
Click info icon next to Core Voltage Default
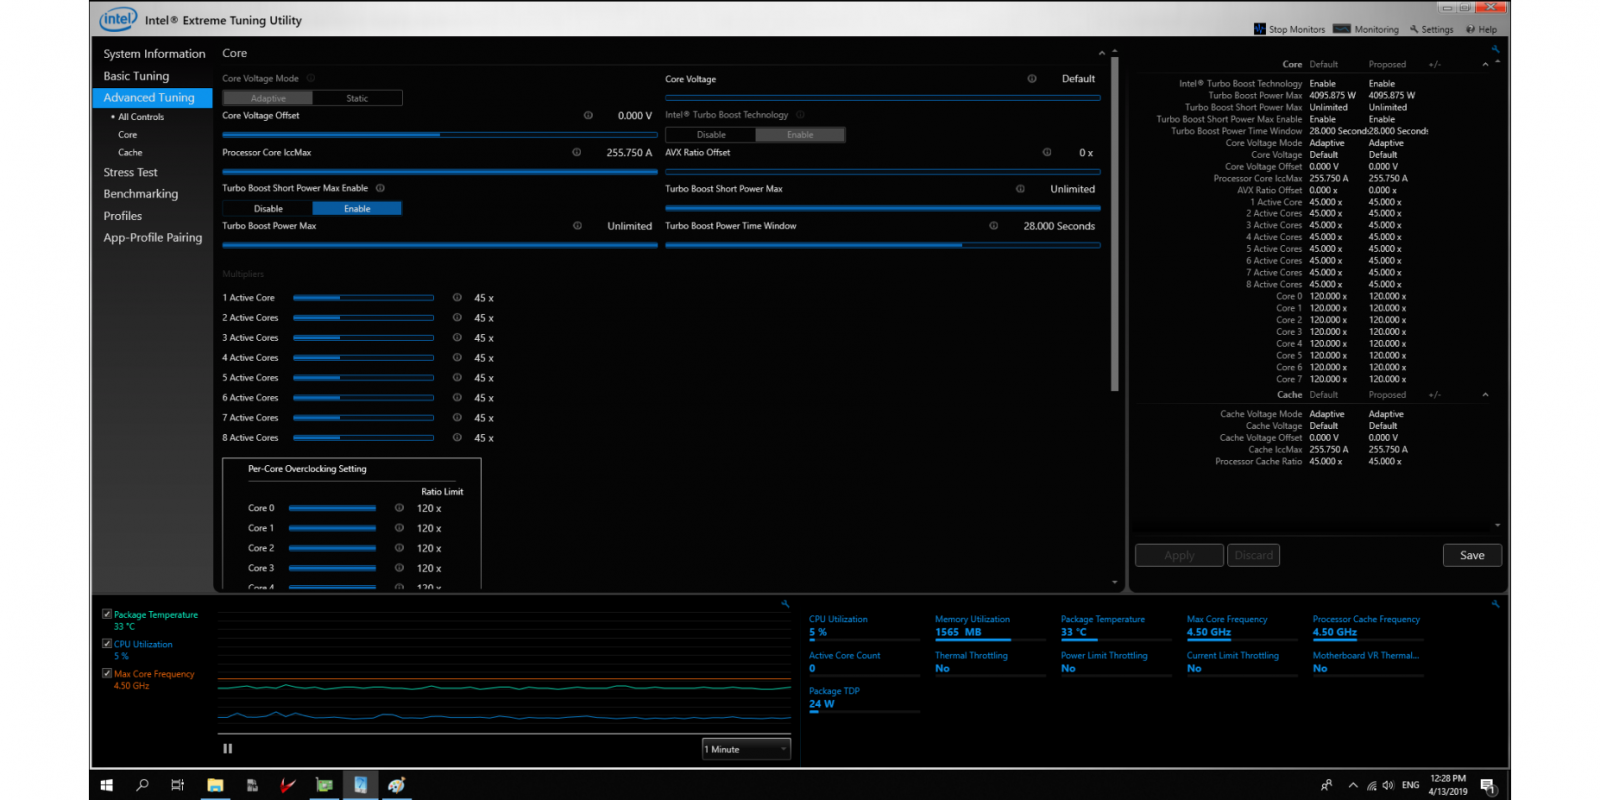click(1032, 78)
